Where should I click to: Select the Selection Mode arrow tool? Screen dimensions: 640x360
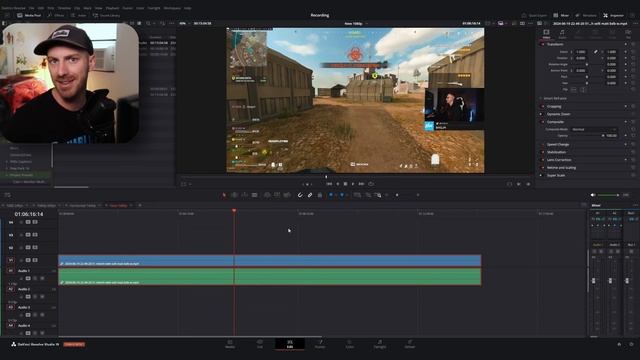point(224,195)
